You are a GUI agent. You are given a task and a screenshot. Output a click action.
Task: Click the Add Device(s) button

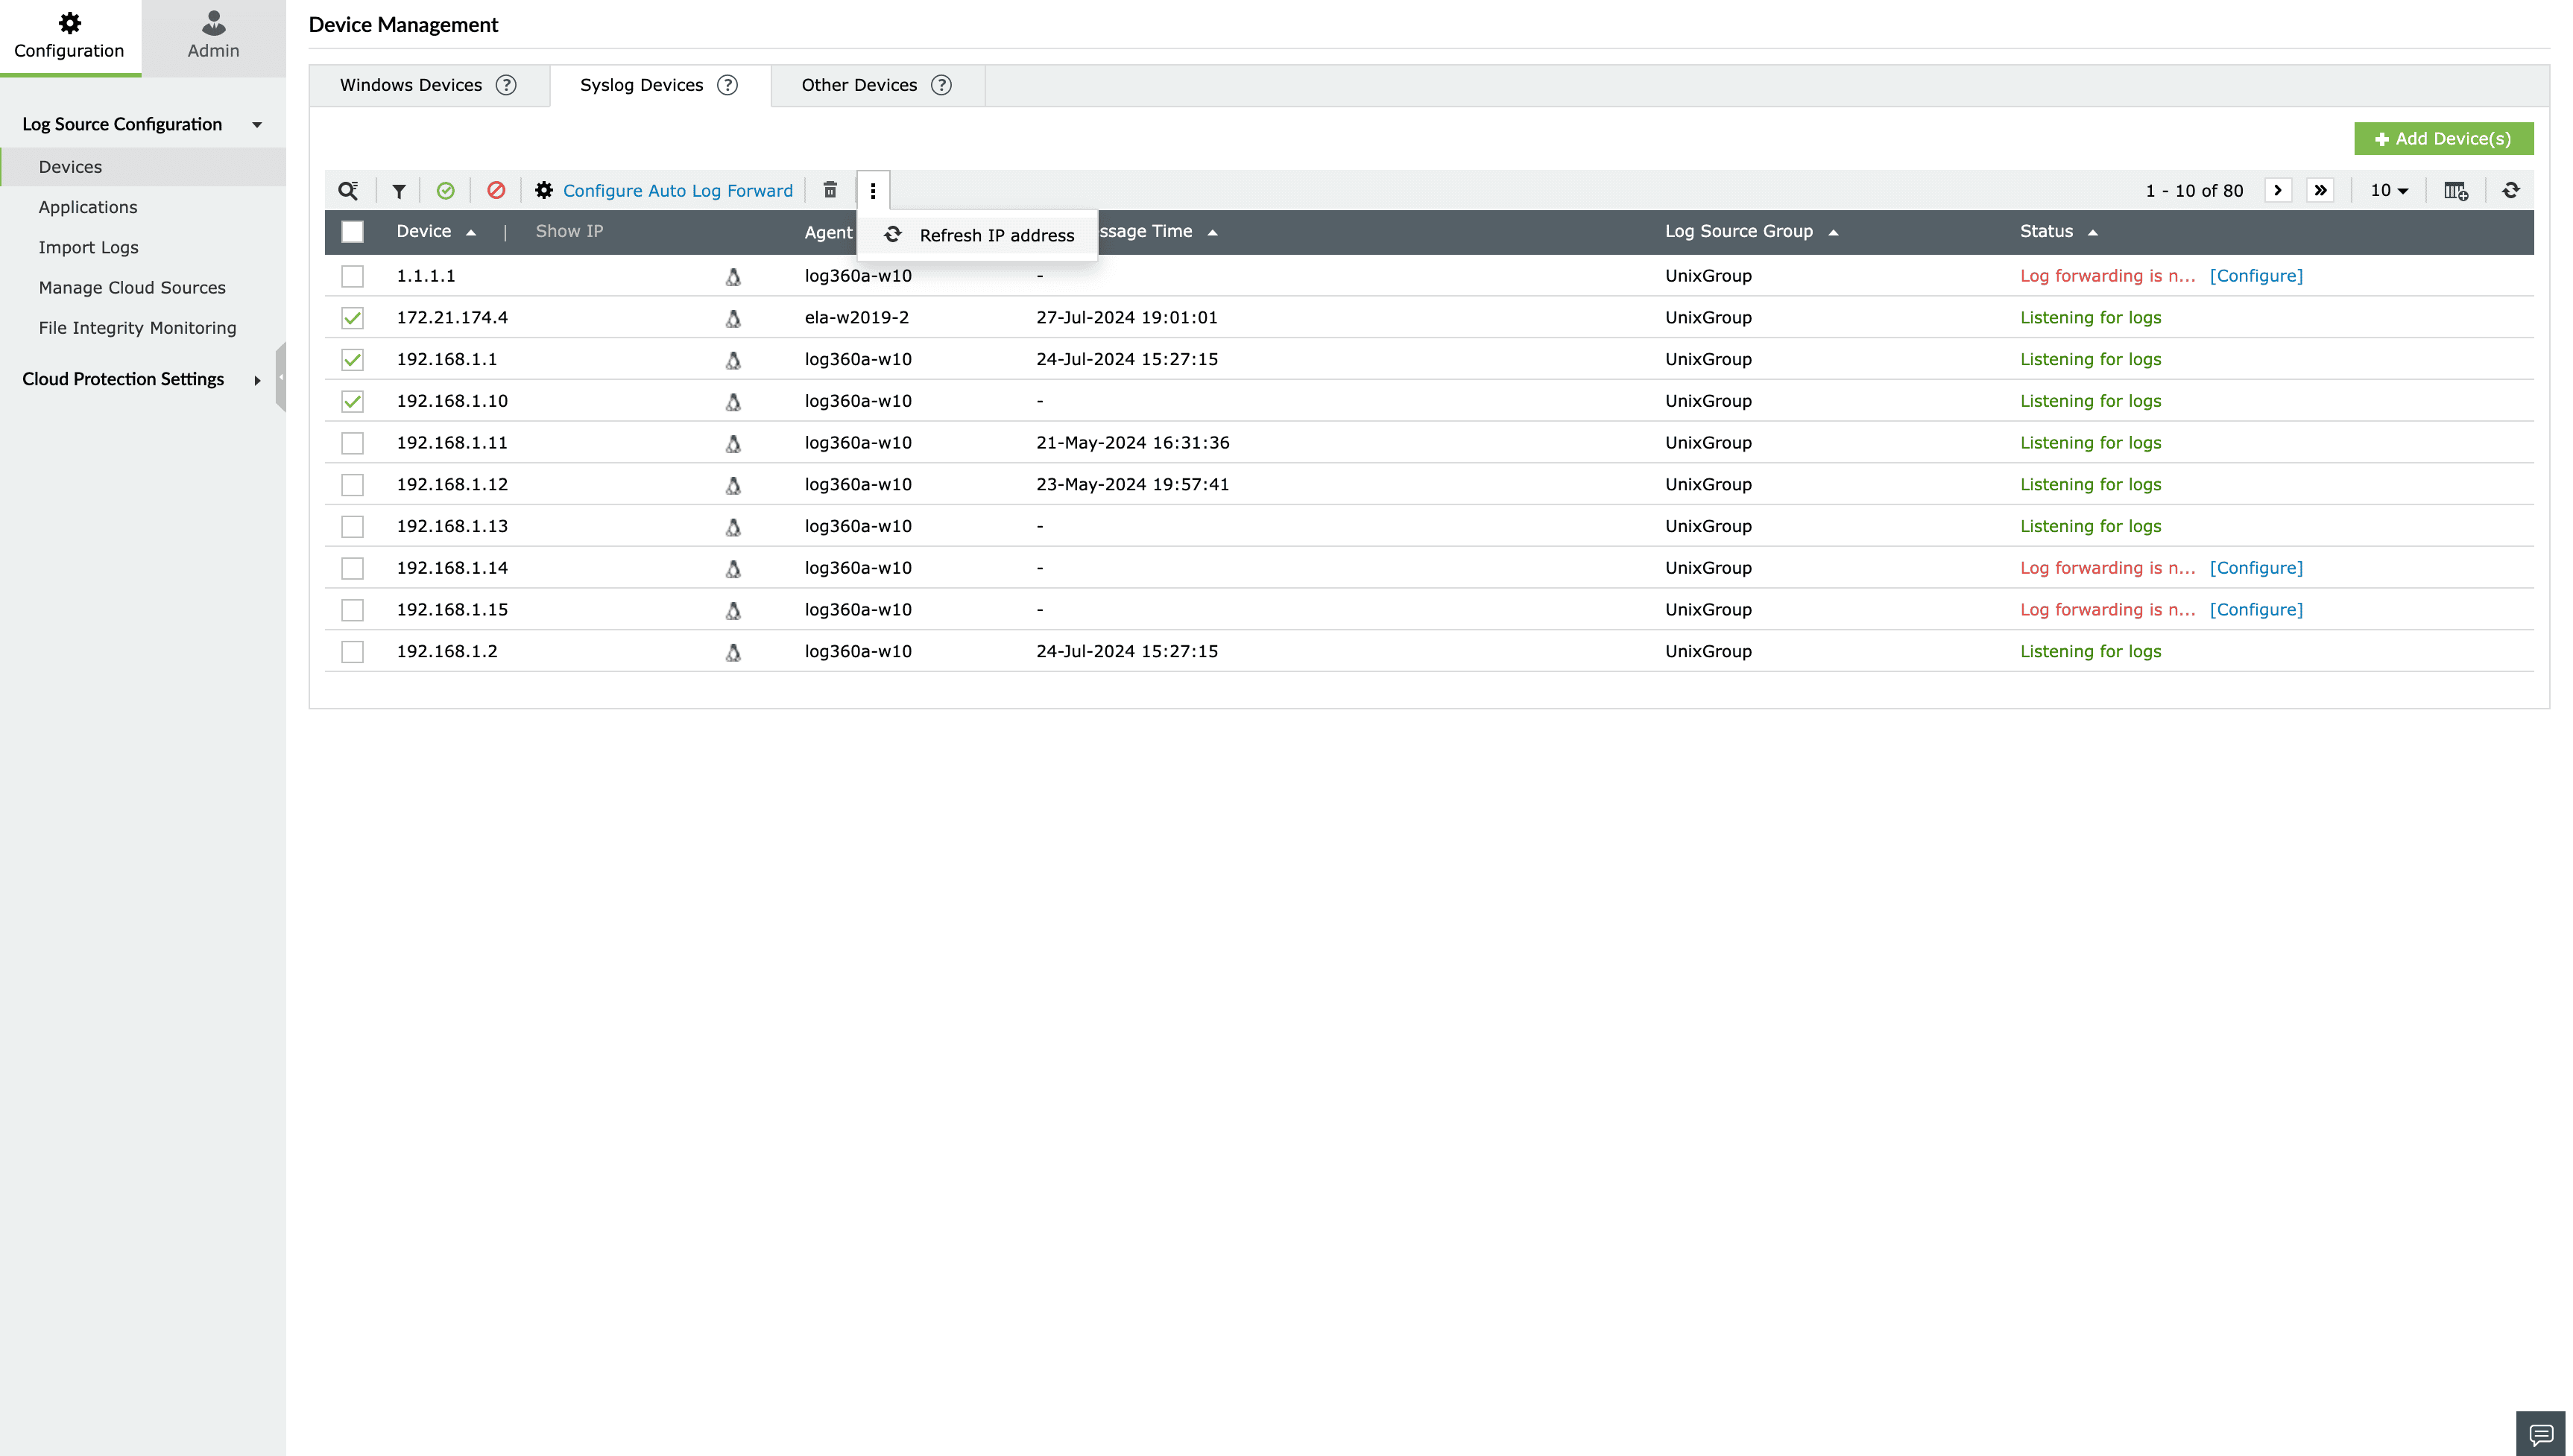2443,139
